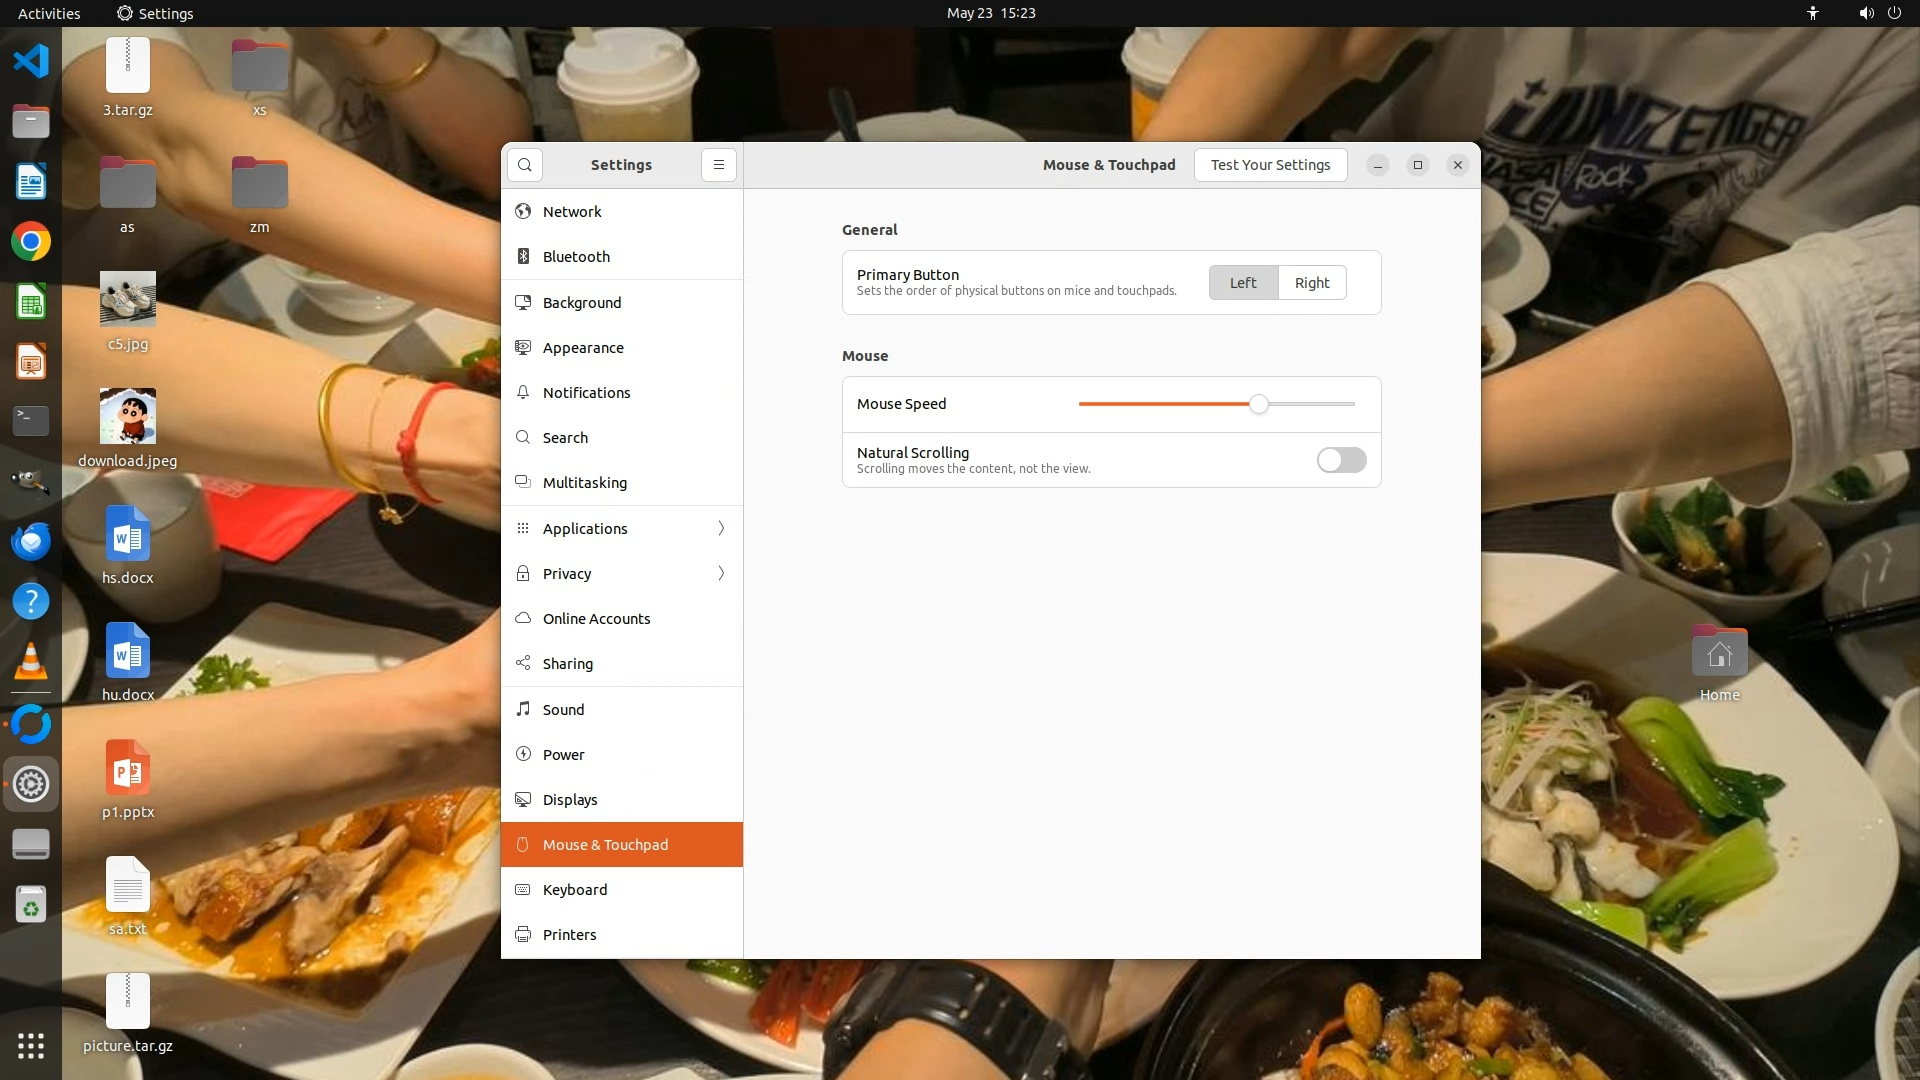This screenshot has width=1920, height=1080.
Task: Click the Online Accounts cloud icon
Action: coord(523,619)
